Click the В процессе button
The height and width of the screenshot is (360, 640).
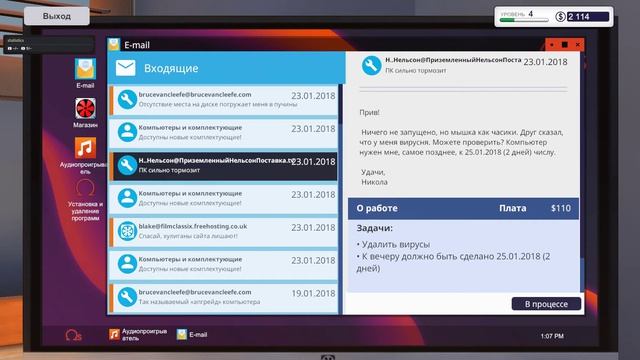pyautogui.click(x=546, y=304)
